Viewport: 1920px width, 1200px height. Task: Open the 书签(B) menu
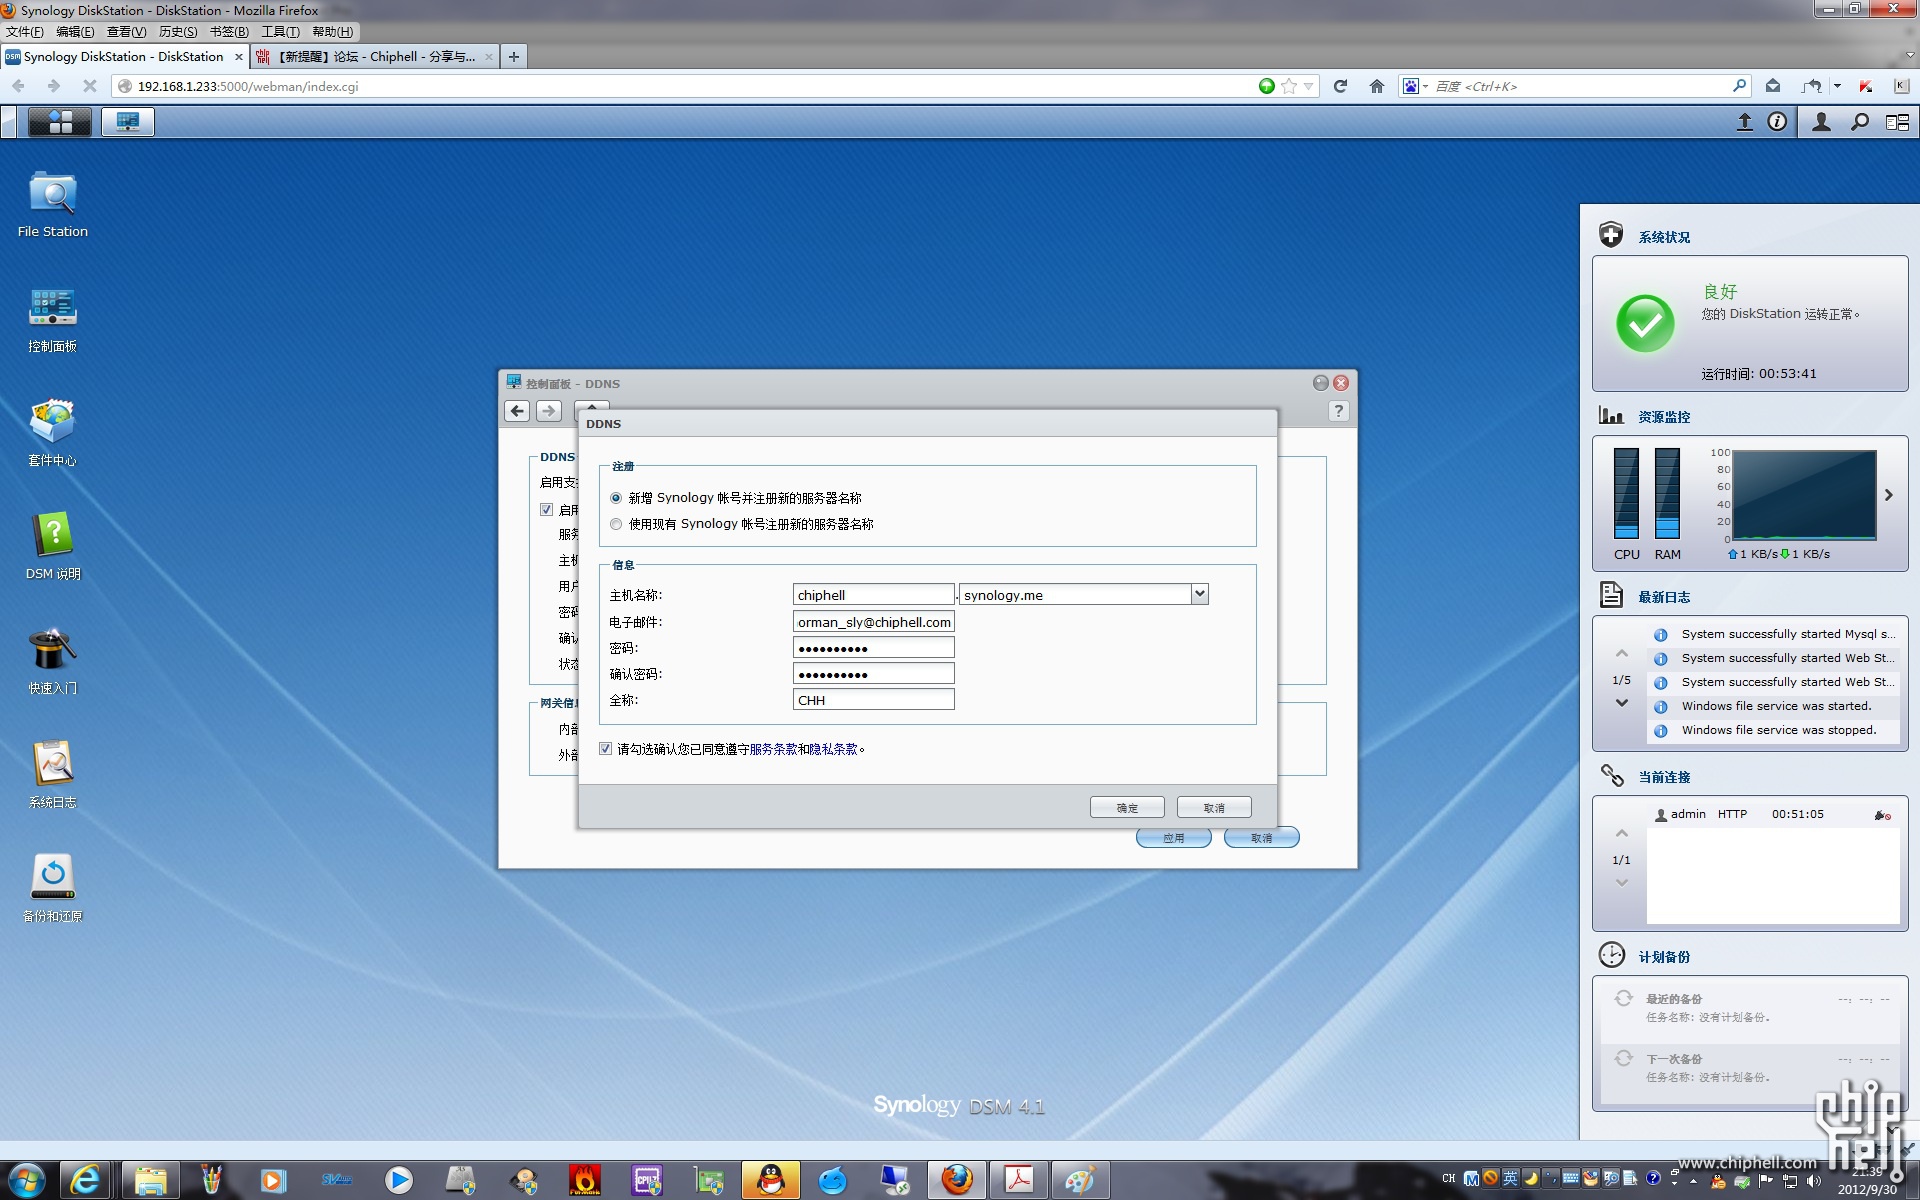click(x=229, y=32)
